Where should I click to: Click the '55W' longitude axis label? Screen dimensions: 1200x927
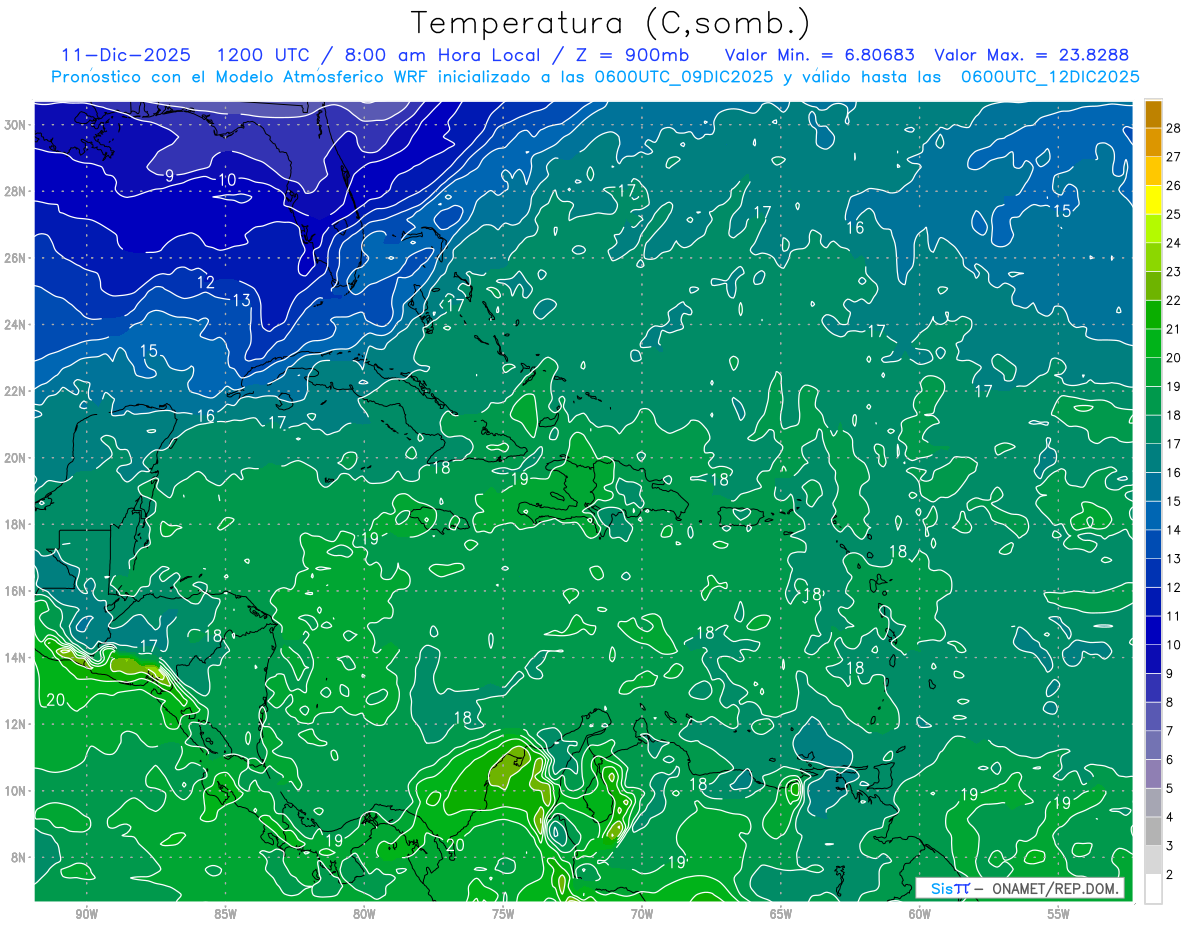point(1059,914)
